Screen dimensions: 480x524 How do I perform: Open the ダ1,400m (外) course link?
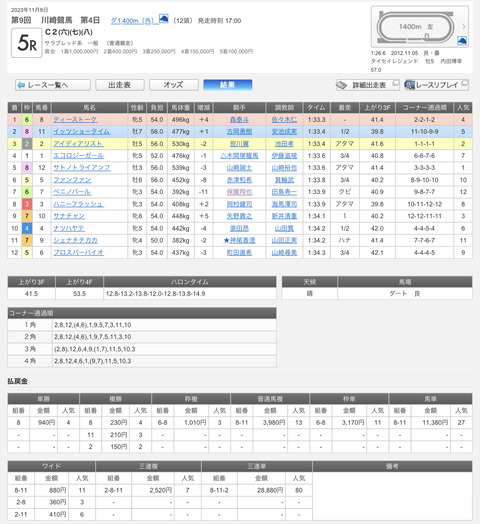[134, 21]
